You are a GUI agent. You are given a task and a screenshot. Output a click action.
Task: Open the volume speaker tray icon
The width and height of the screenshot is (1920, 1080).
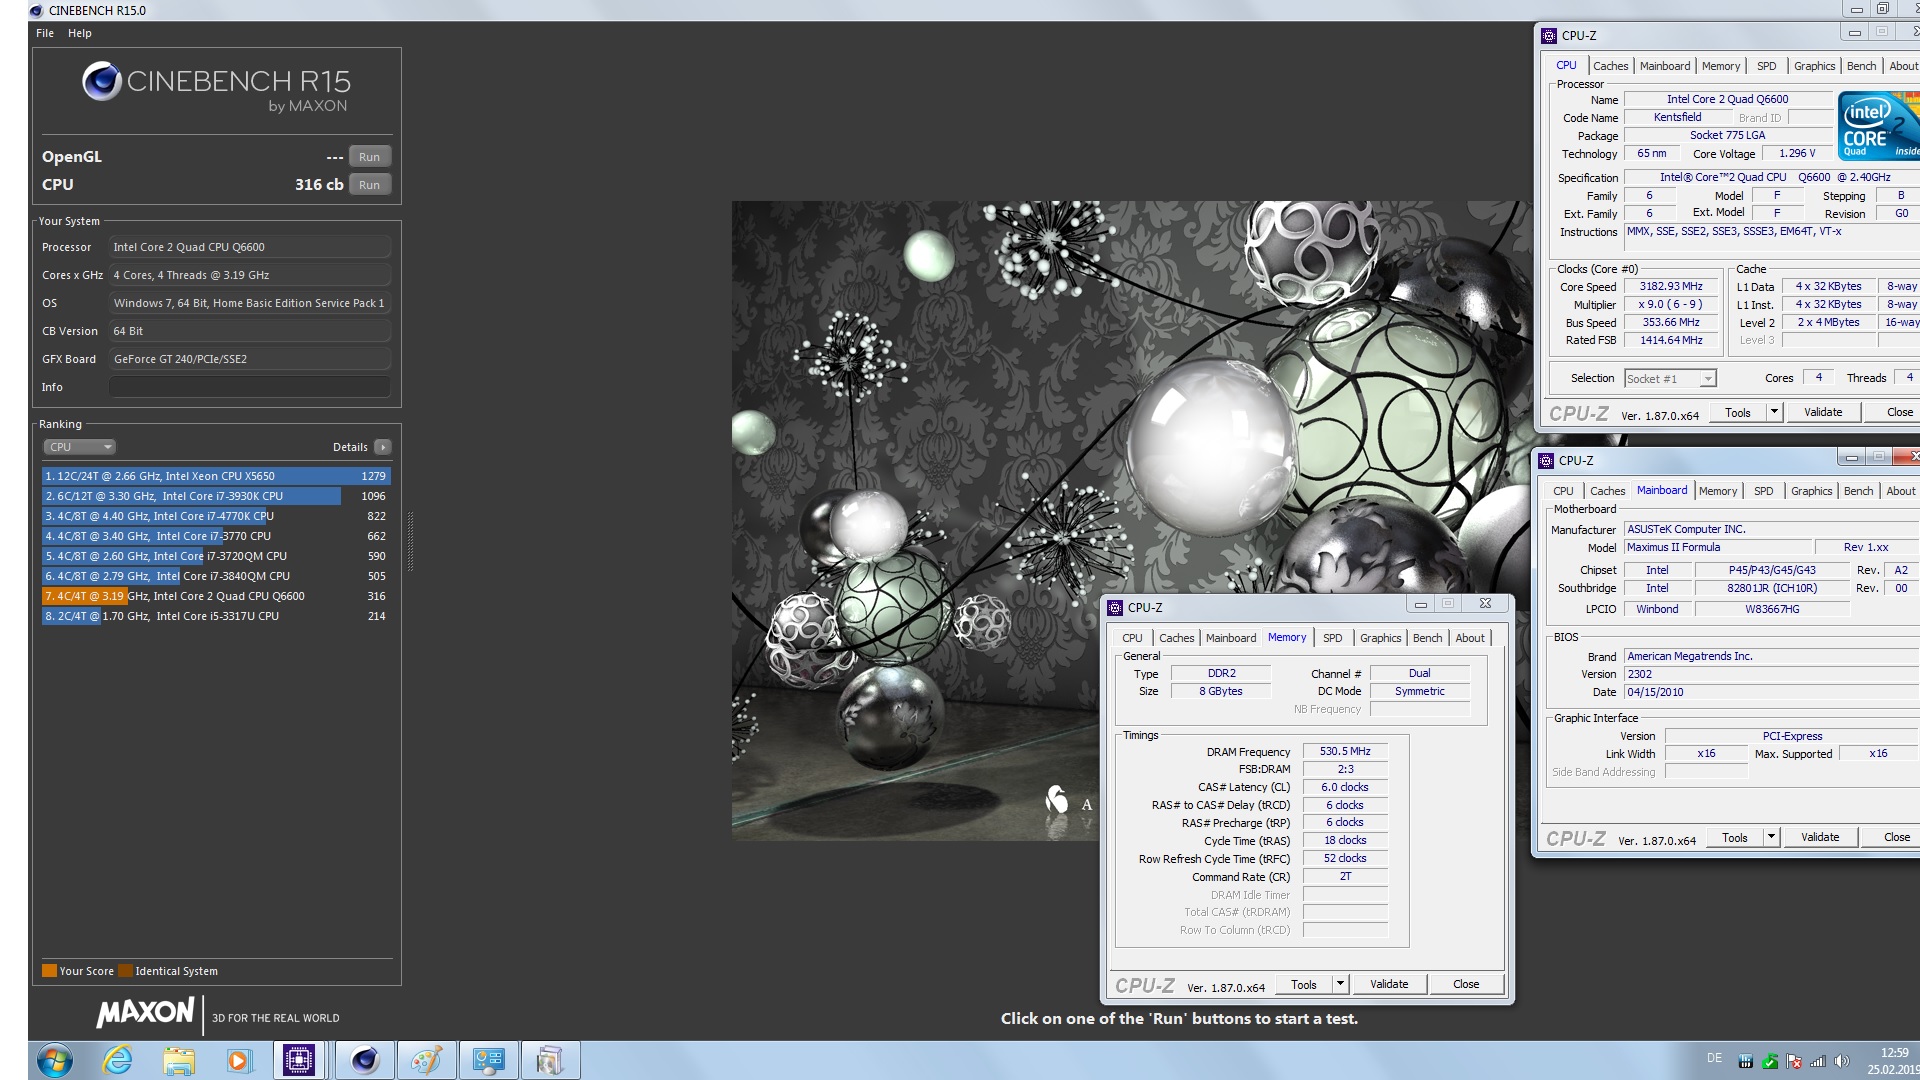pos(1842,1062)
